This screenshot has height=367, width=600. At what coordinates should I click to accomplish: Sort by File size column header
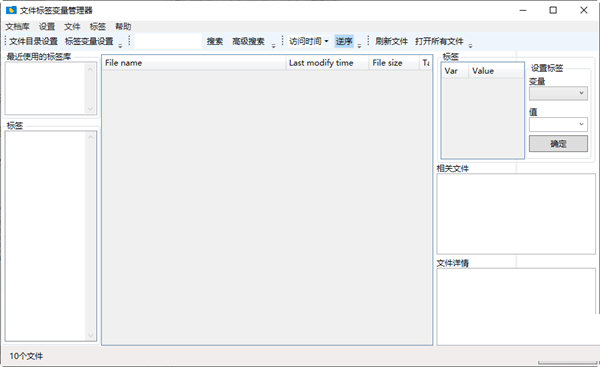pyautogui.click(x=394, y=63)
